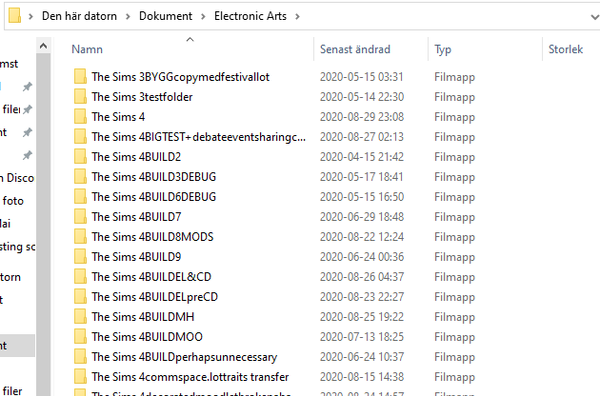Viewport: 600px width, 396px height.
Task: Expand the chevron after Electronic Arts breadcrumb
Action: 297,16
